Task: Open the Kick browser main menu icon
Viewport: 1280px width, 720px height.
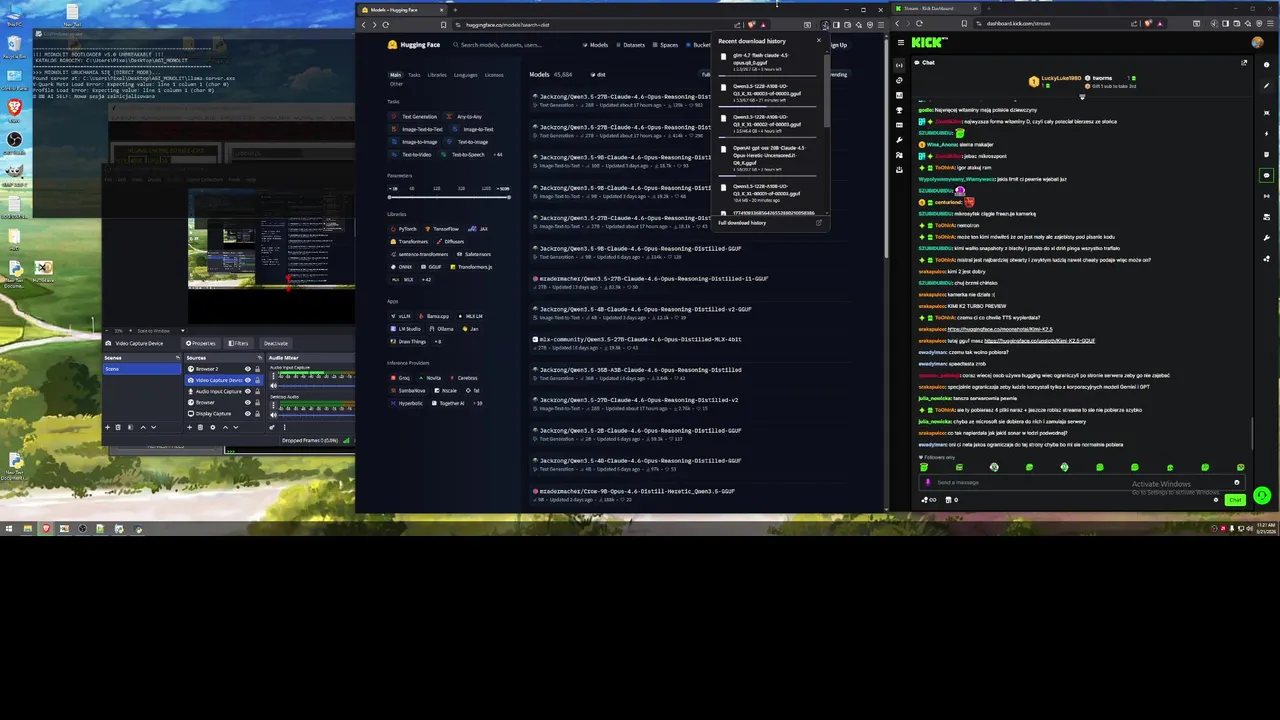Action: pos(1270,23)
